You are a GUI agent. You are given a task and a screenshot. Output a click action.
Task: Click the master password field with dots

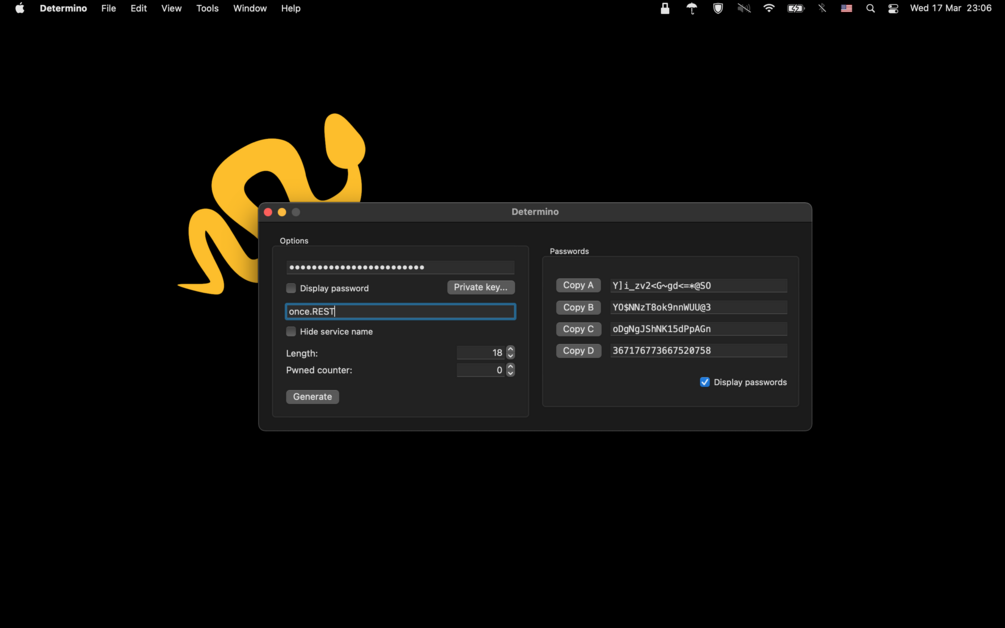(400, 267)
